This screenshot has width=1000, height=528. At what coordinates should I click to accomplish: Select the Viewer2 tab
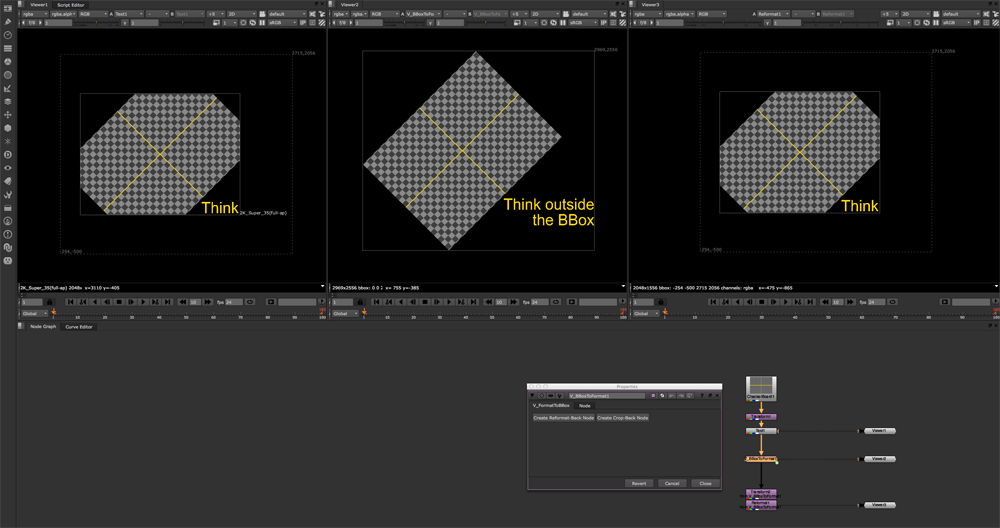tap(349, 4)
